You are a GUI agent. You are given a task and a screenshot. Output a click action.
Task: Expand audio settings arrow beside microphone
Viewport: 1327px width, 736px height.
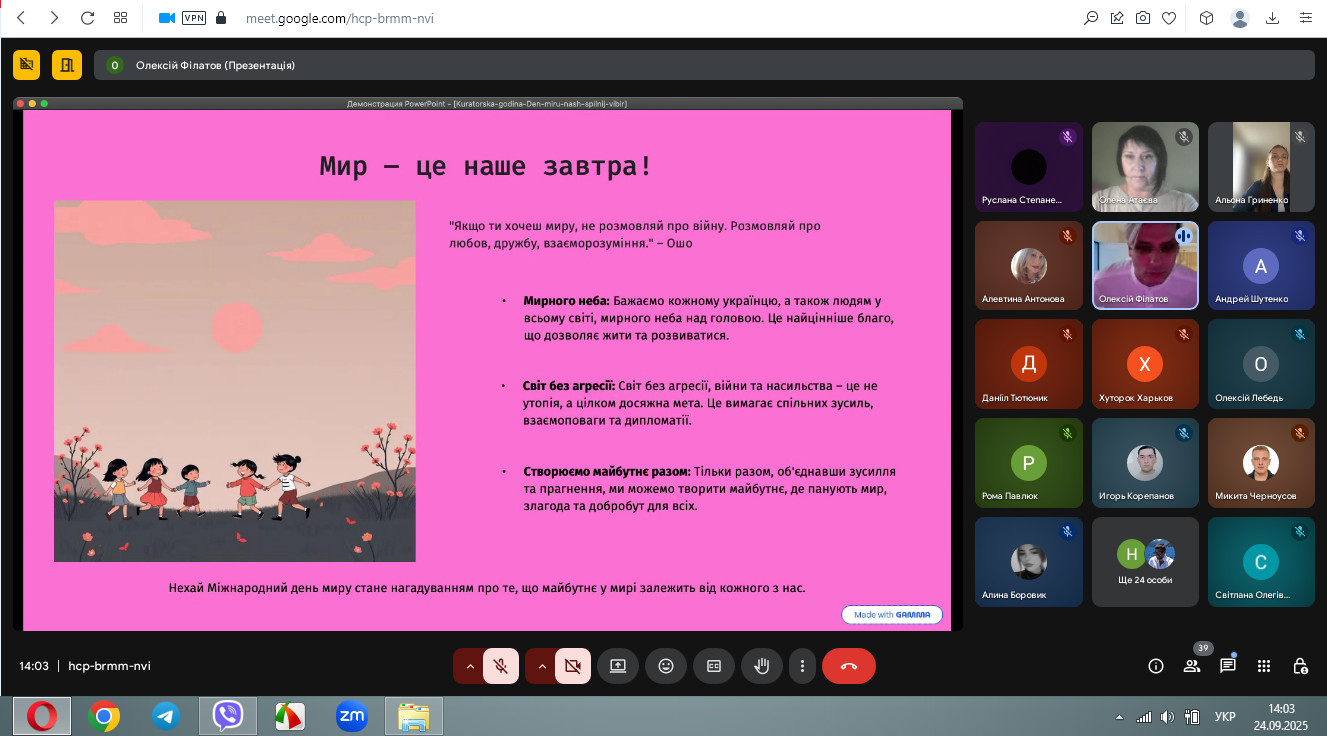point(469,666)
